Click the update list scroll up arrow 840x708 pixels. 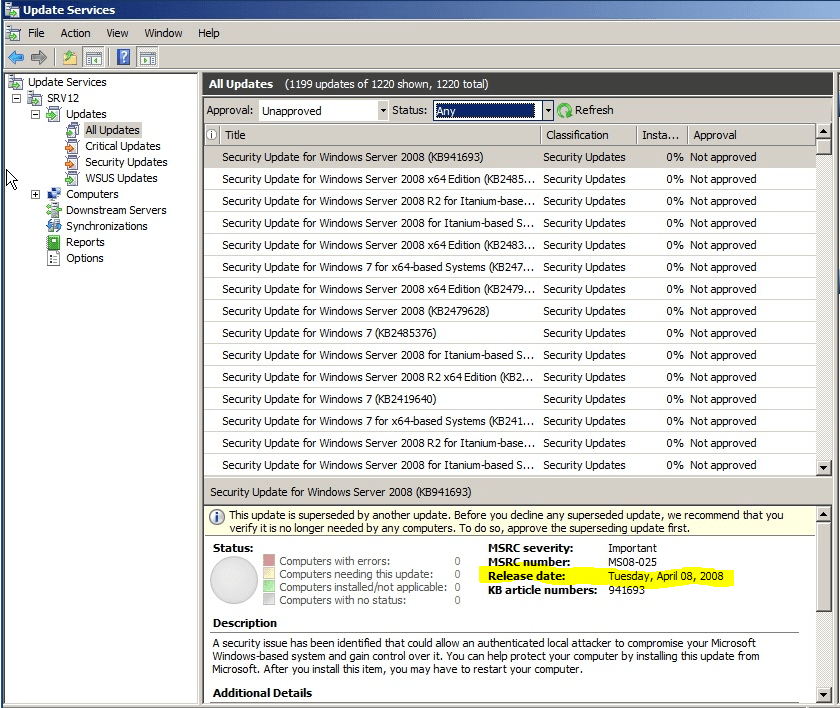pyautogui.click(x=823, y=131)
